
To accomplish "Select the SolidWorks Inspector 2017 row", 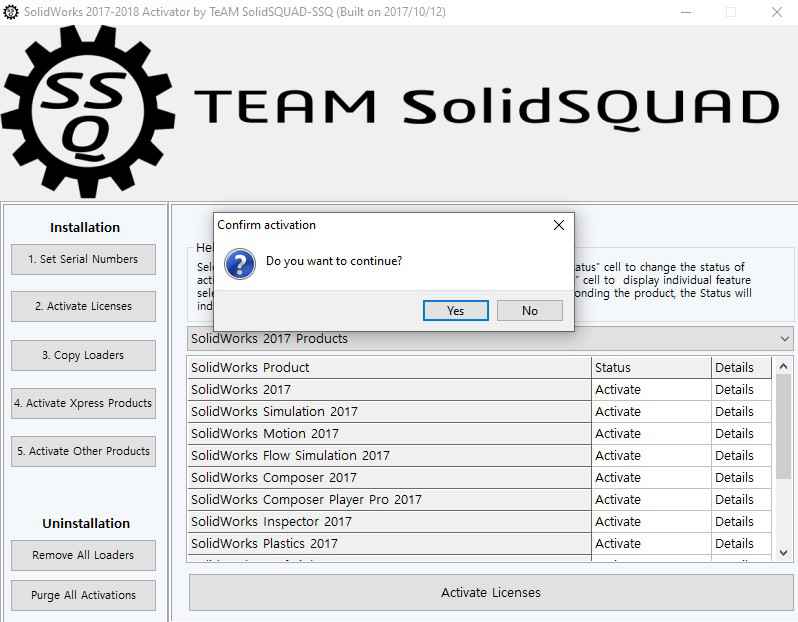I will tap(388, 521).
